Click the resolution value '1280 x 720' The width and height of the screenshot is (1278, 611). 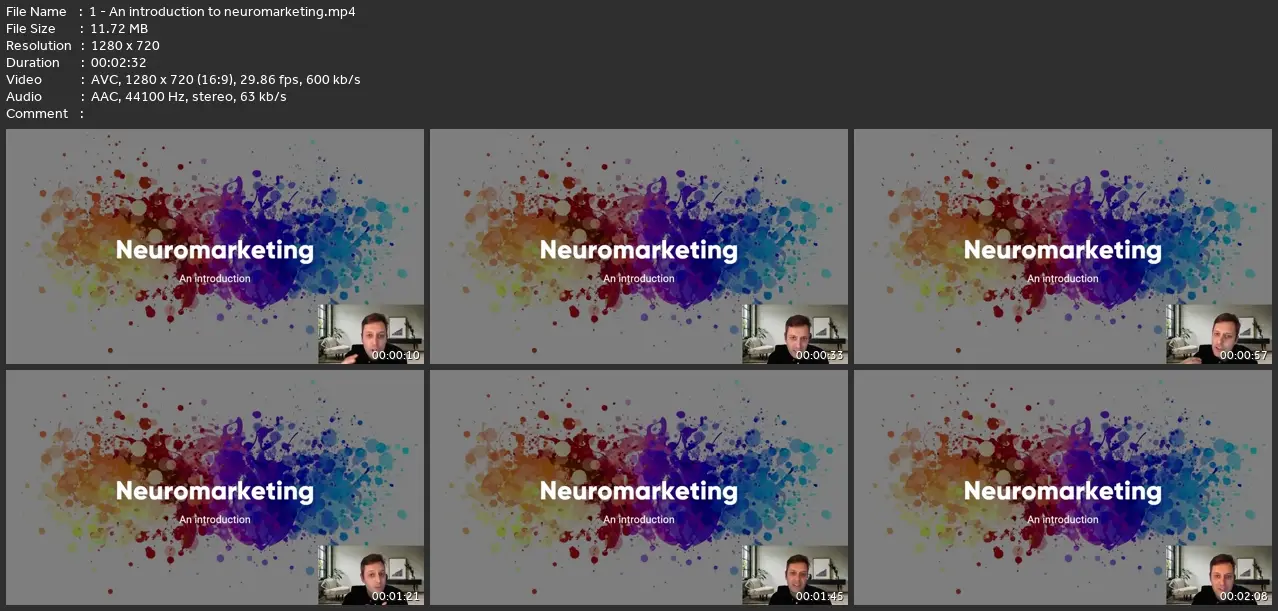[x=125, y=46]
